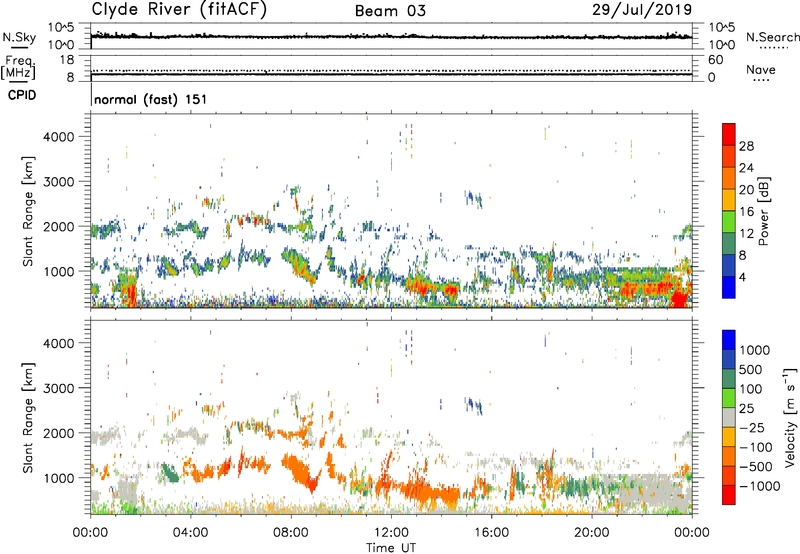800x554 pixels.
Task: Click the solid frequency line in Freq panel
Action: point(391,74)
